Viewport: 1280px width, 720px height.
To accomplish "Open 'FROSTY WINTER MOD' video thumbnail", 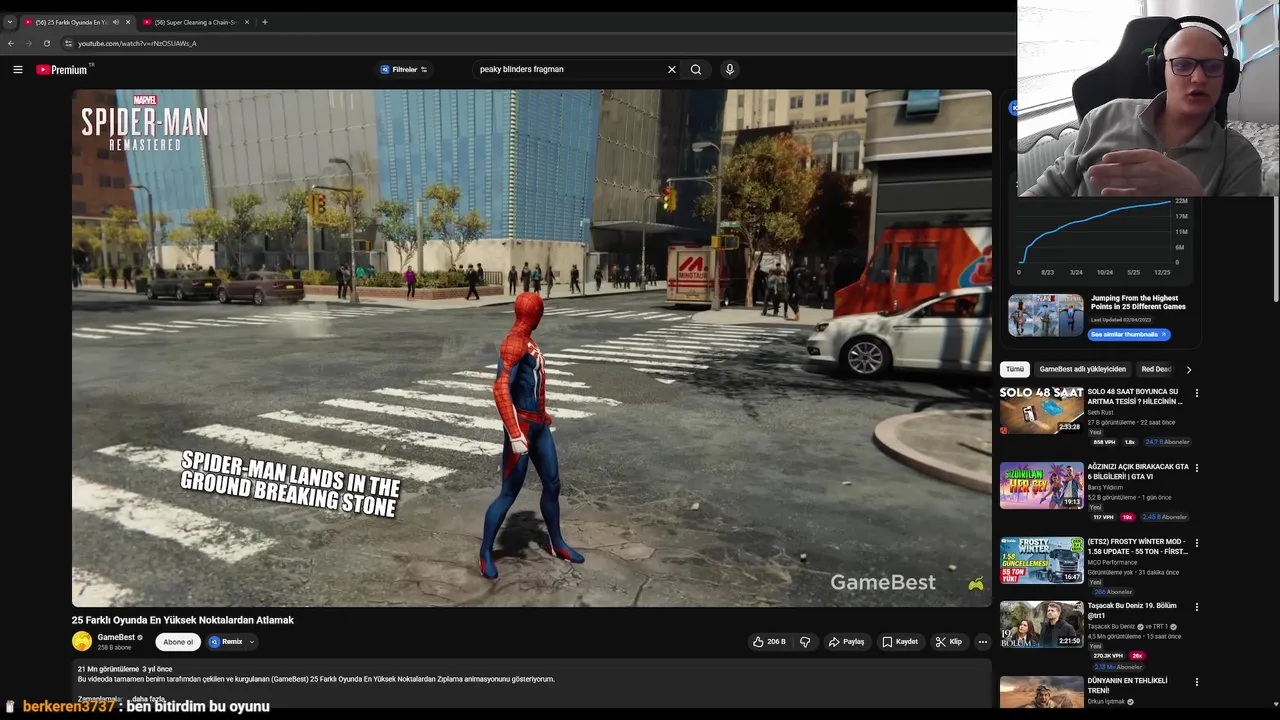I will (x=1042, y=560).
